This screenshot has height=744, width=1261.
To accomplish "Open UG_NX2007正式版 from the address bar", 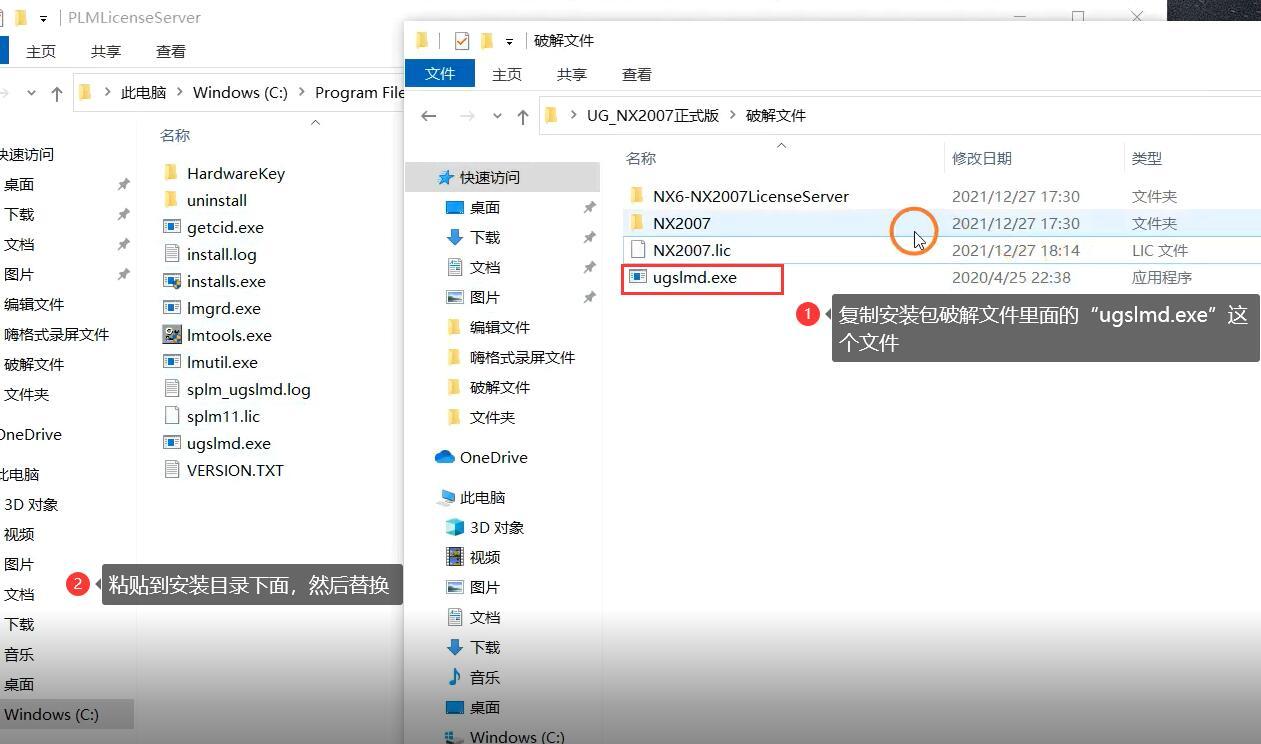I will [652, 115].
